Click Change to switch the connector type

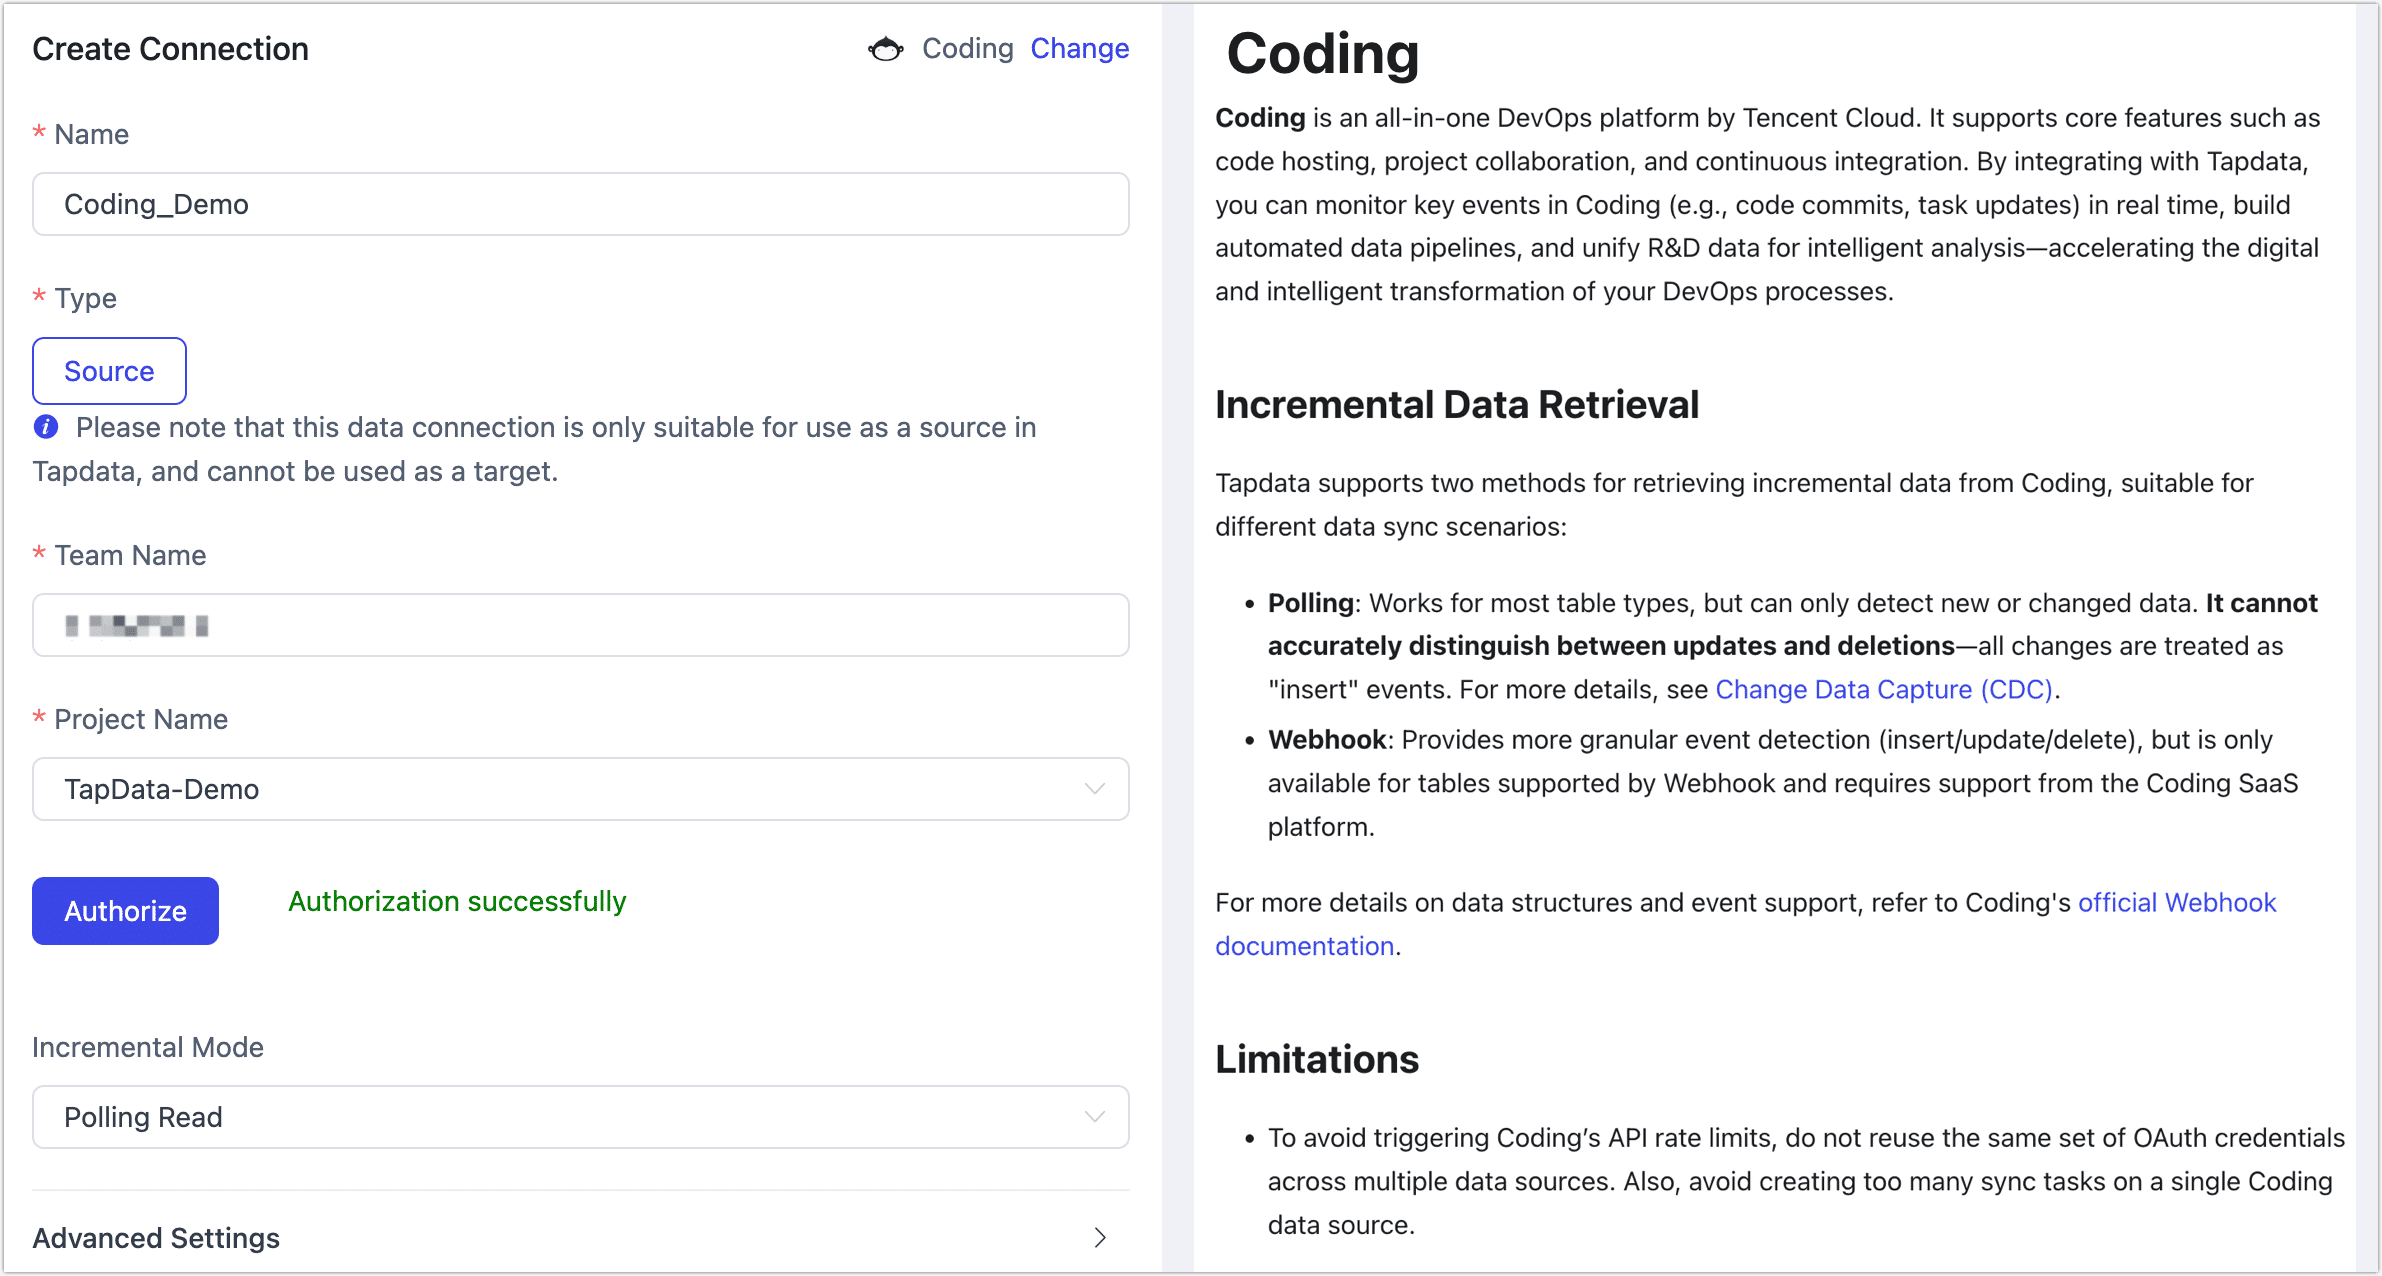pos(1079,48)
